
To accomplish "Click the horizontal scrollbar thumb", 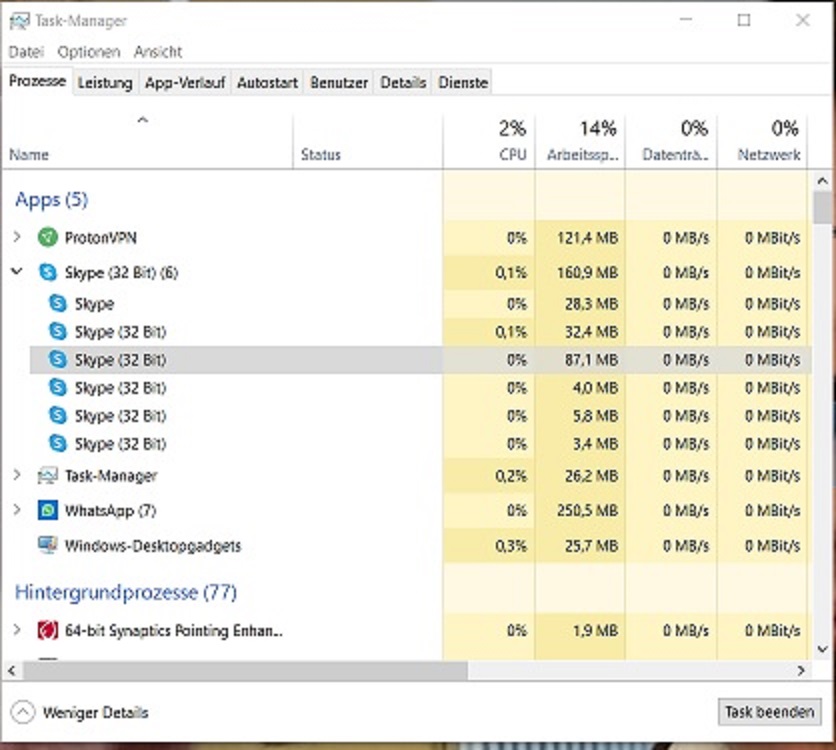I will pos(245,671).
